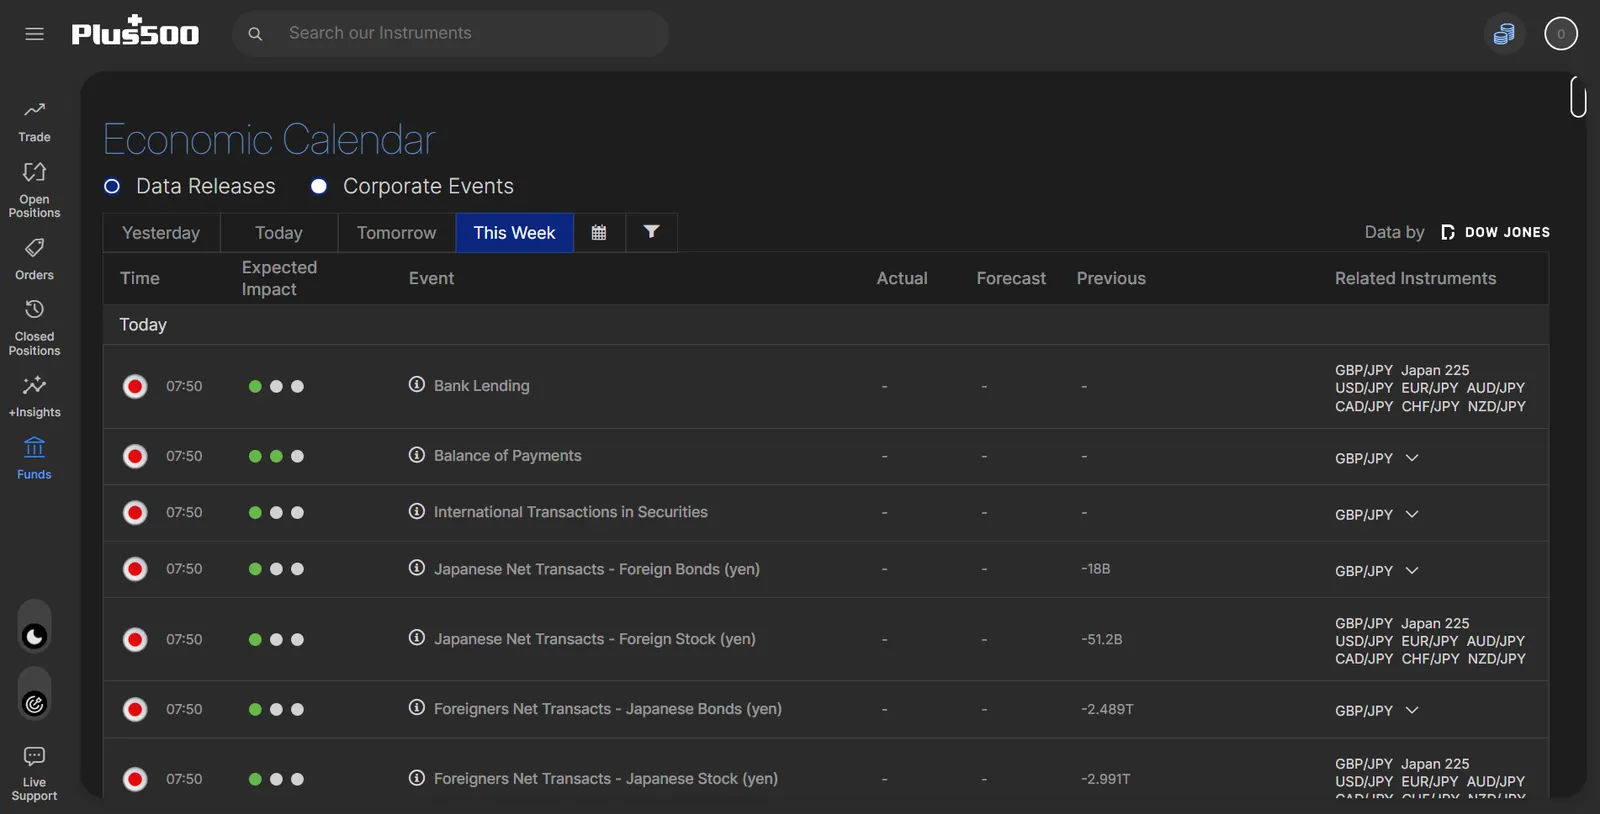This screenshot has height=814, width=1600.
Task: Click the Event column header
Action: [431, 278]
